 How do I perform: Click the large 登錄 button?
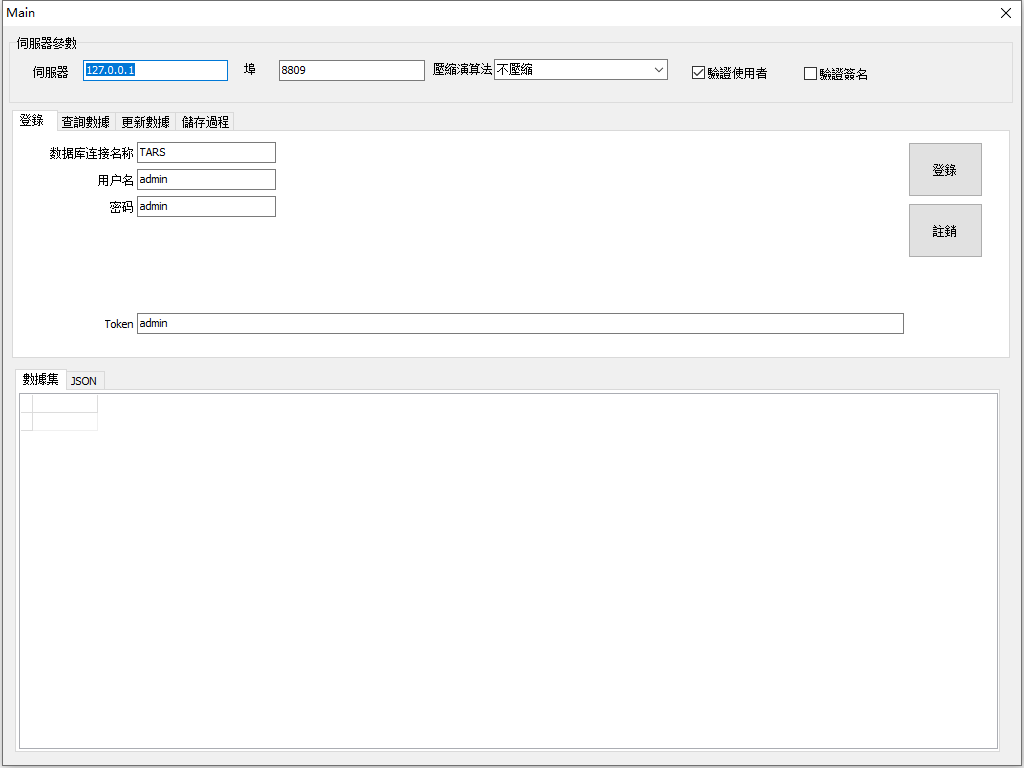pos(945,170)
